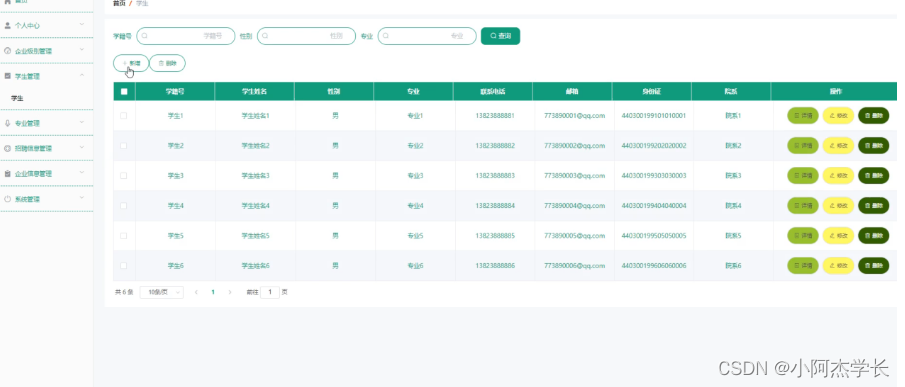Image resolution: width=905 pixels, height=387 pixels.
Task: Expand the 个人中心 menu chevron
Action: 82,25
